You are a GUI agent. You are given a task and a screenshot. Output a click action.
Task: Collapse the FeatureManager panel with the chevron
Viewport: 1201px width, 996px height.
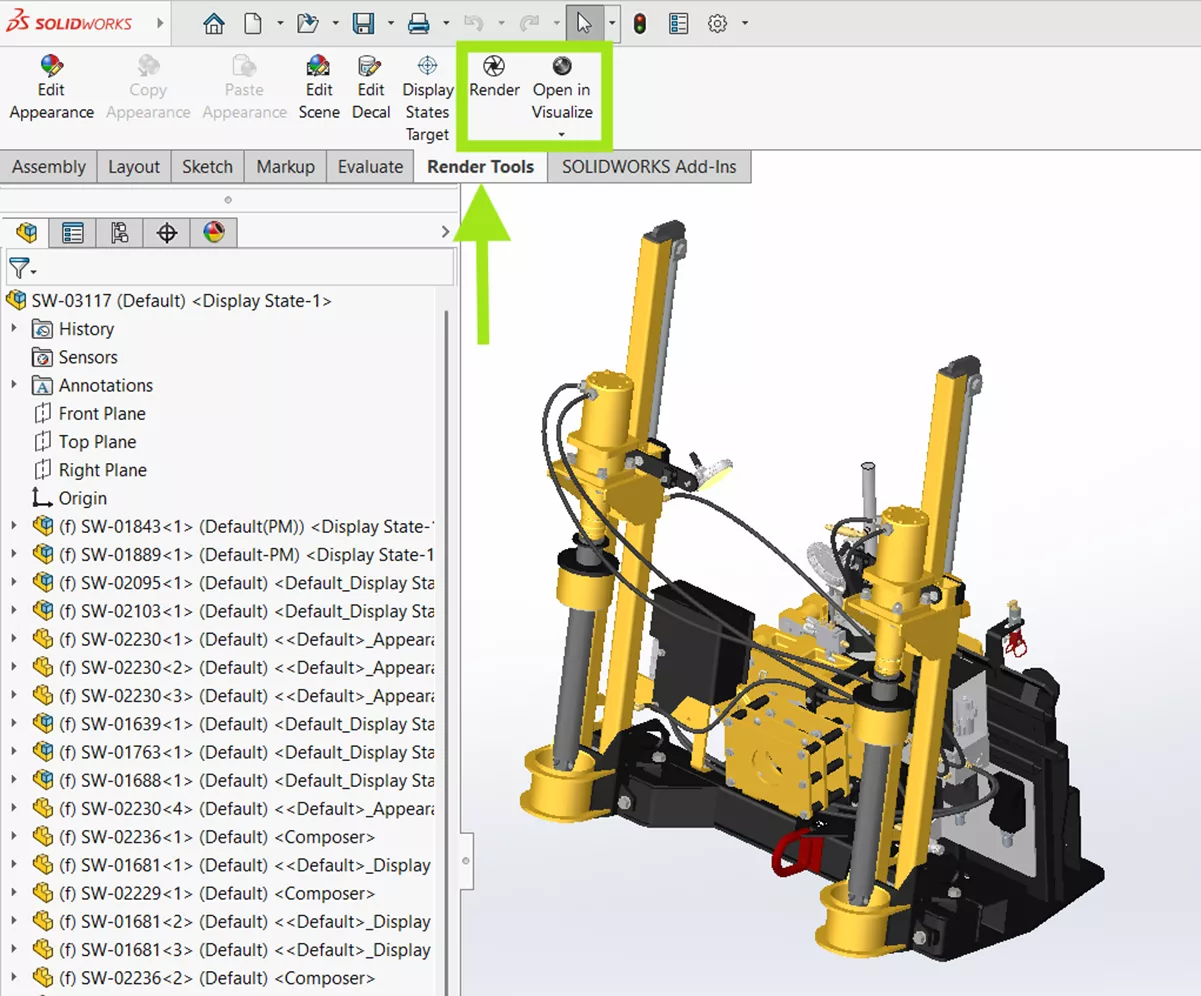(x=445, y=231)
